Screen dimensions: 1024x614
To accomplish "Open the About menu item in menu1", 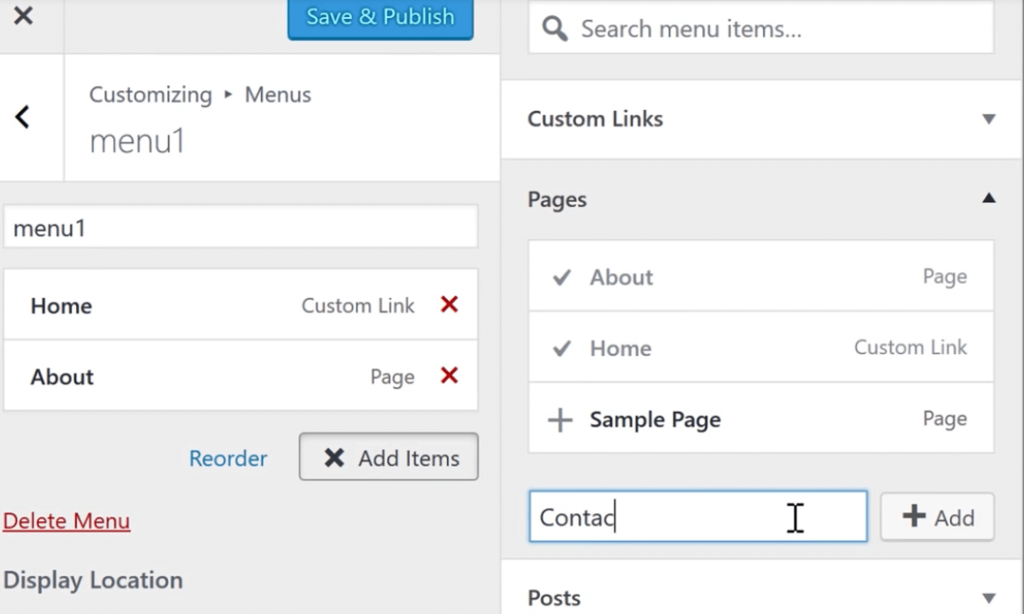I will (x=240, y=376).
